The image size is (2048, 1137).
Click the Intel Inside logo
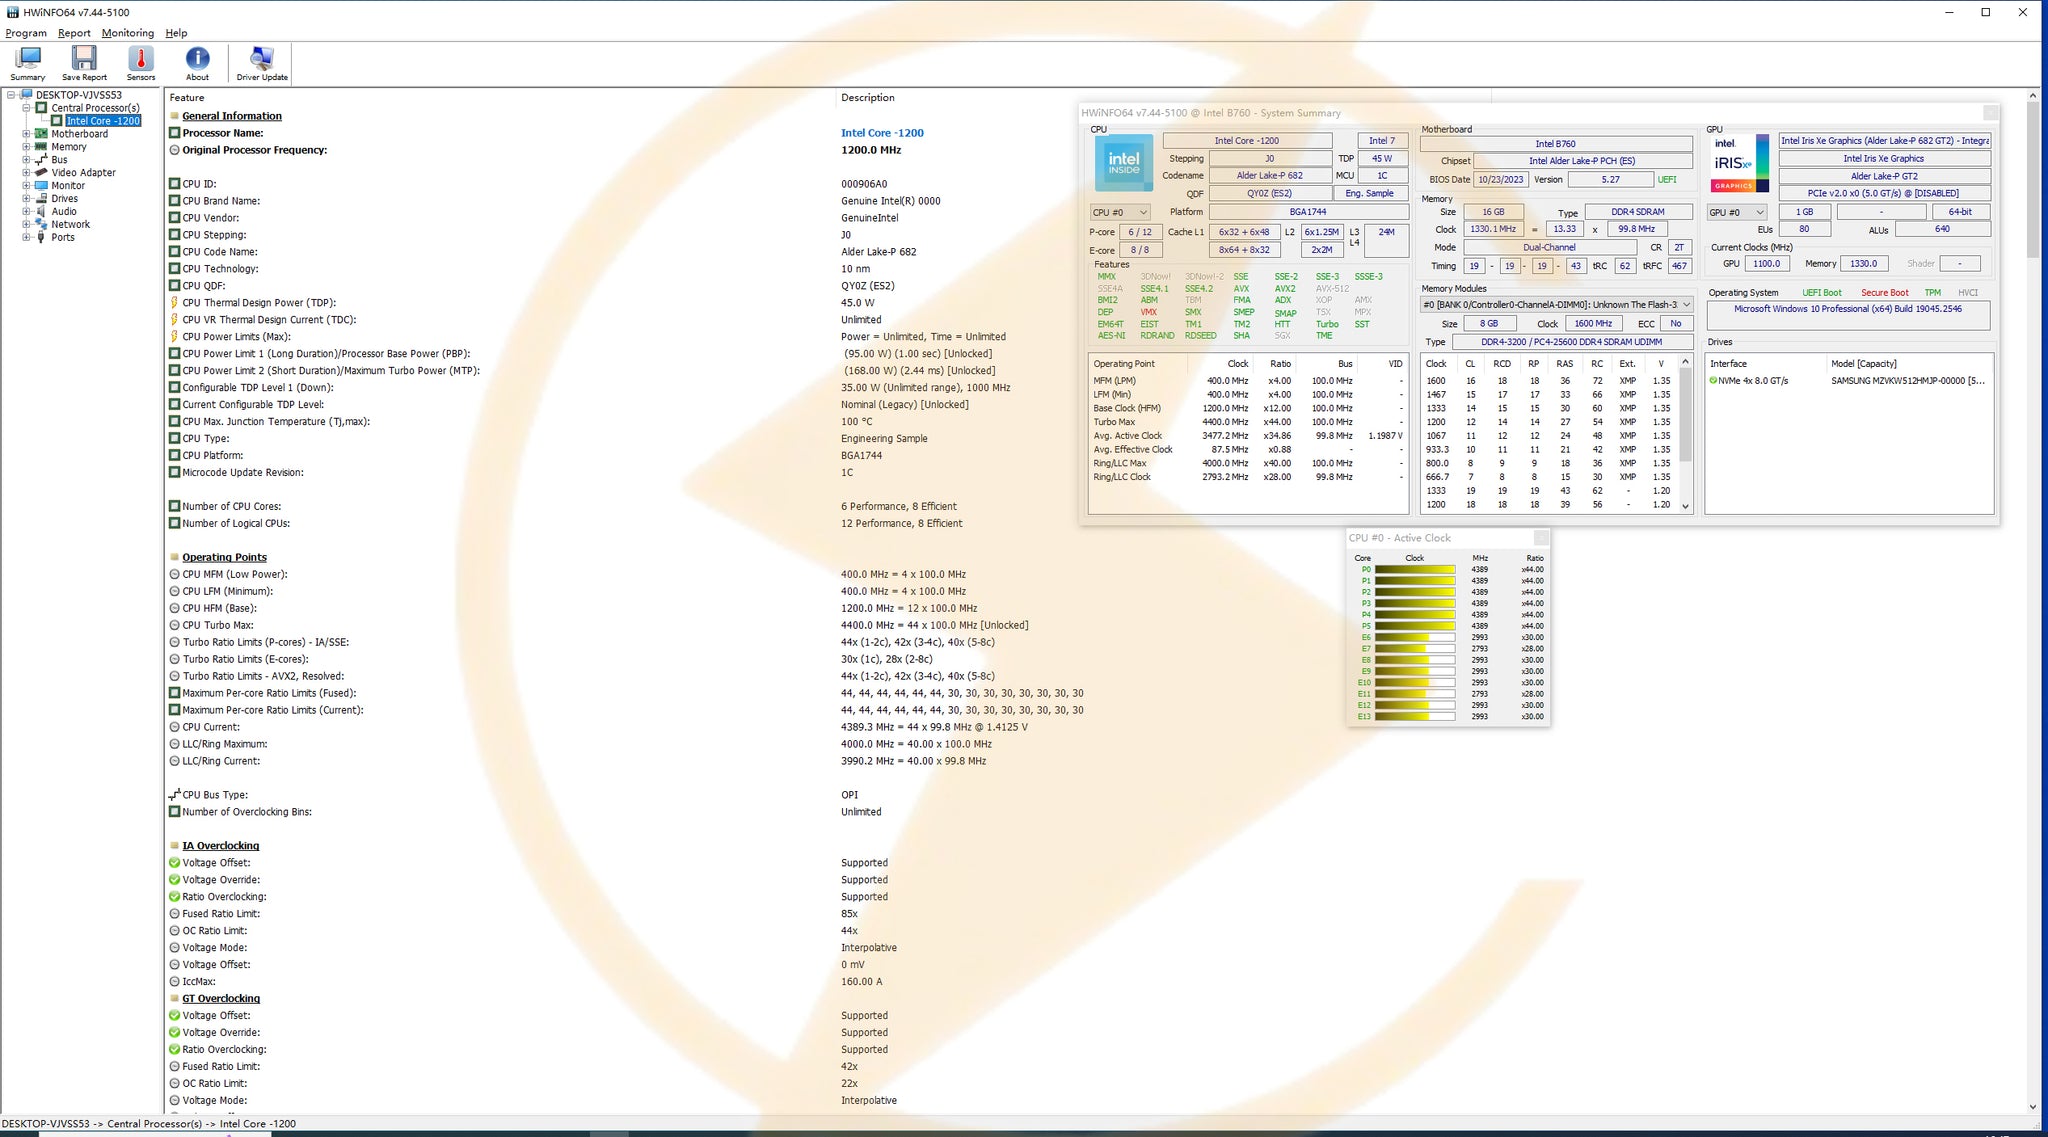1123,163
